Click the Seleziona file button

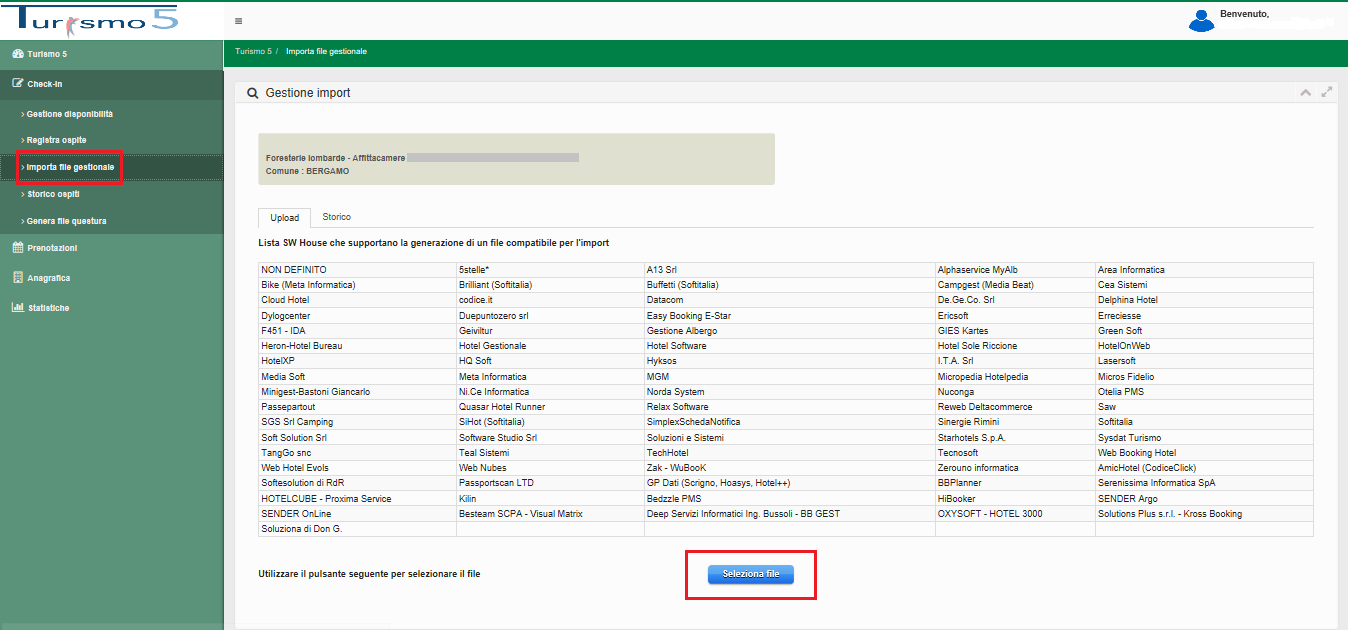750,574
